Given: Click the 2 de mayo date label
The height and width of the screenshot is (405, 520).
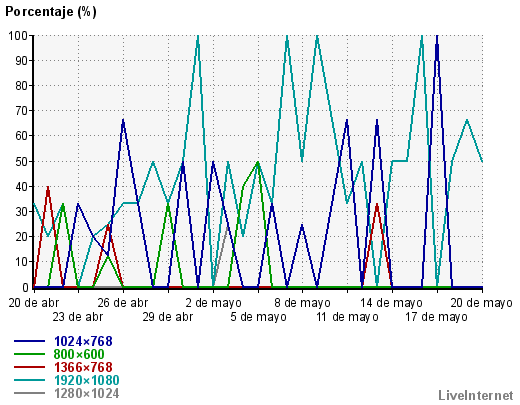Looking at the screenshot, I should [213, 303].
